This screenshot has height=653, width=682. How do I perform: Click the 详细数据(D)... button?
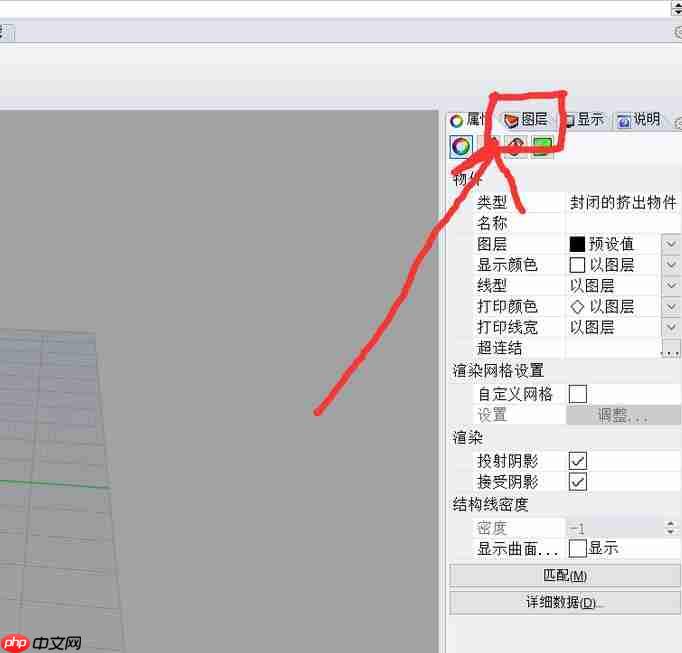point(565,603)
